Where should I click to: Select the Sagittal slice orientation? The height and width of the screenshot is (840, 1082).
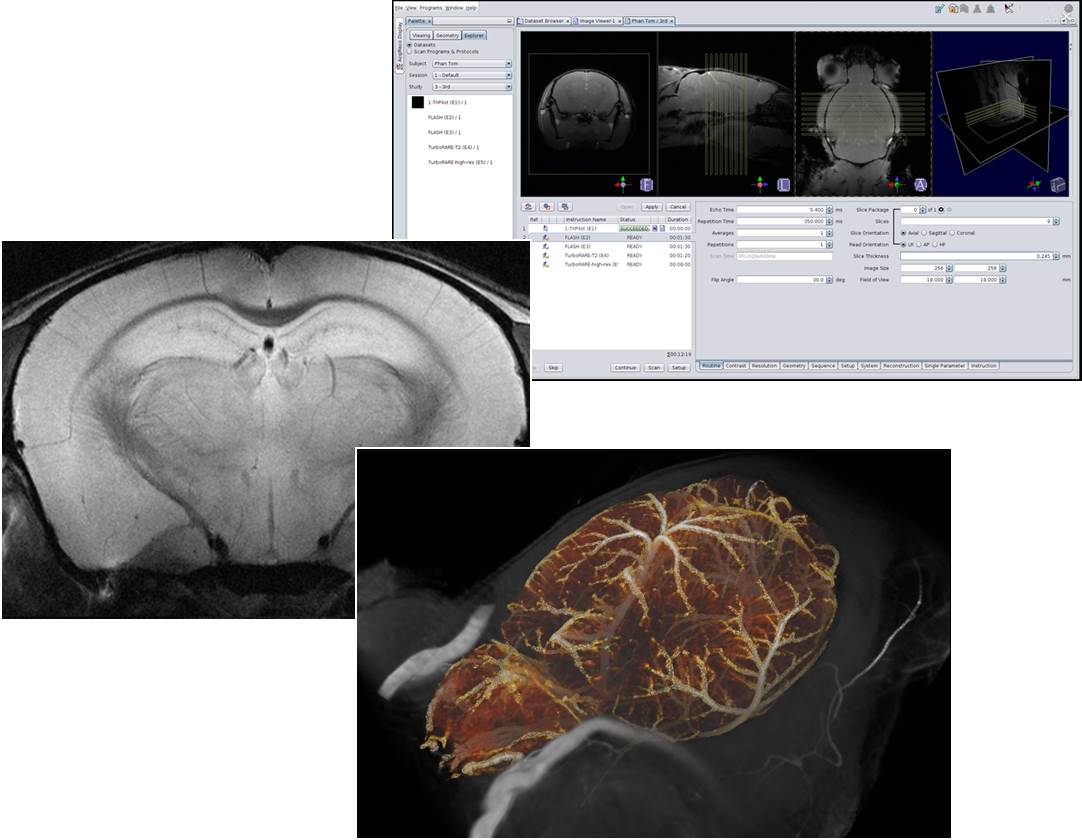click(x=925, y=233)
